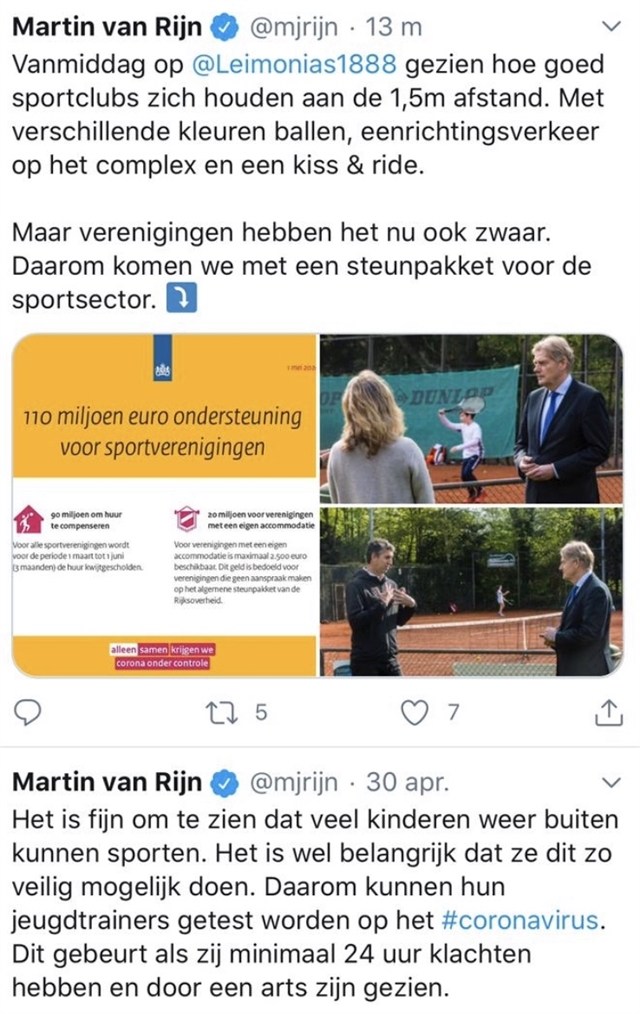
Task: Click verified badge on the first tweet
Action: pos(224,27)
